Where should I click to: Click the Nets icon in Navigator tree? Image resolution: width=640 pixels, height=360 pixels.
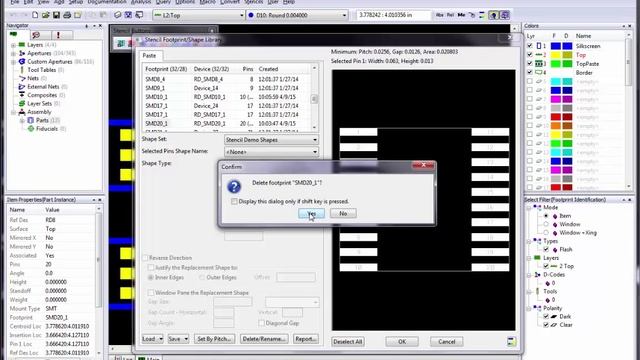pyautogui.click(x=22, y=78)
